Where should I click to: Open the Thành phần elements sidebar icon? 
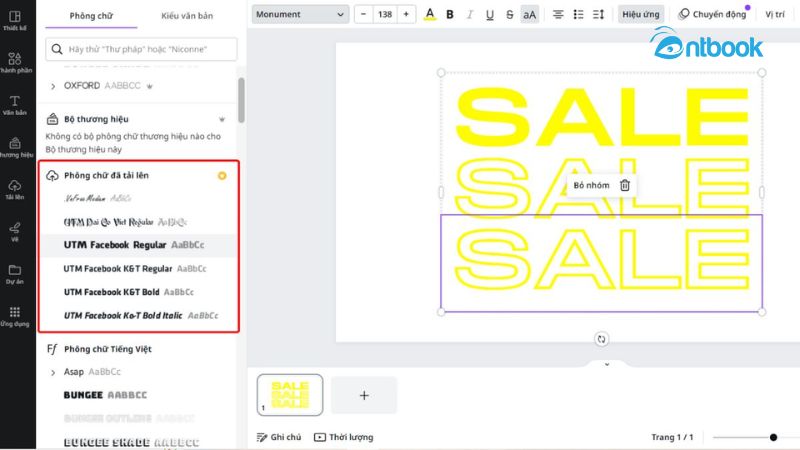click(x=15, y=62)
